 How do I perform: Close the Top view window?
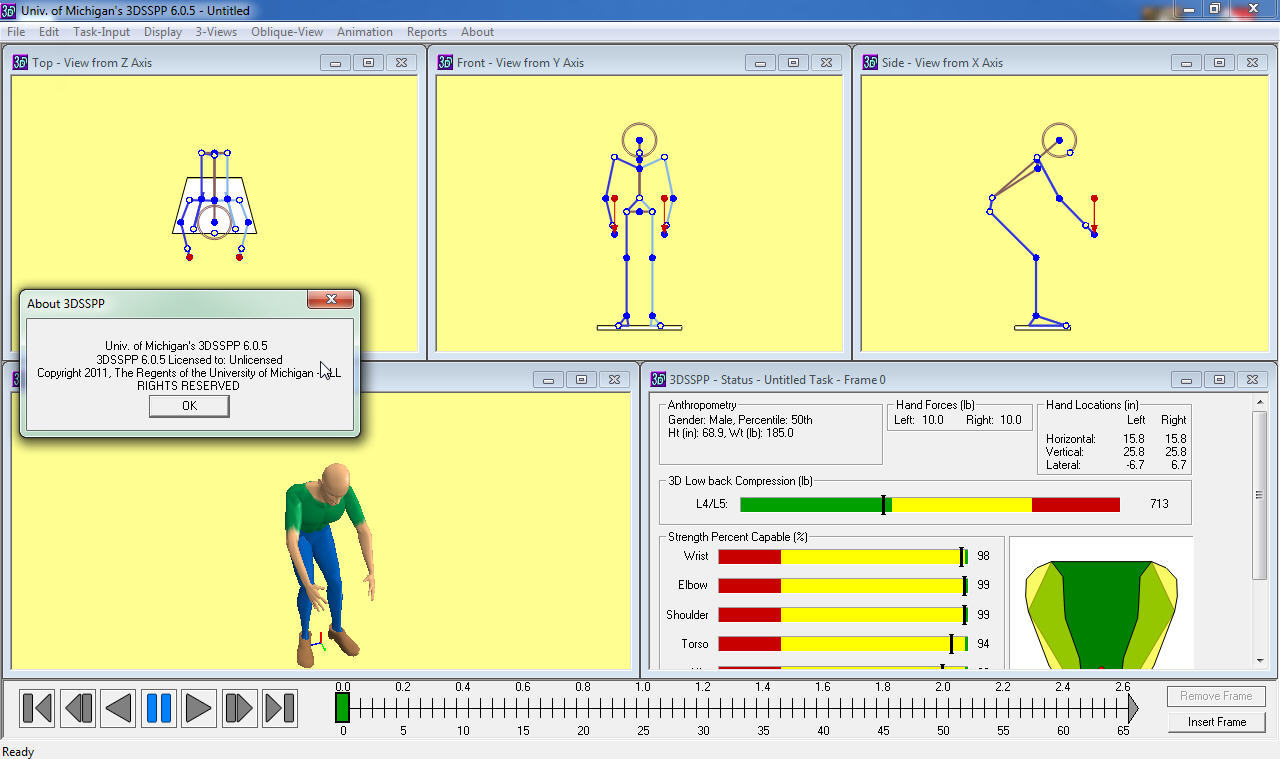coord(401,62)
